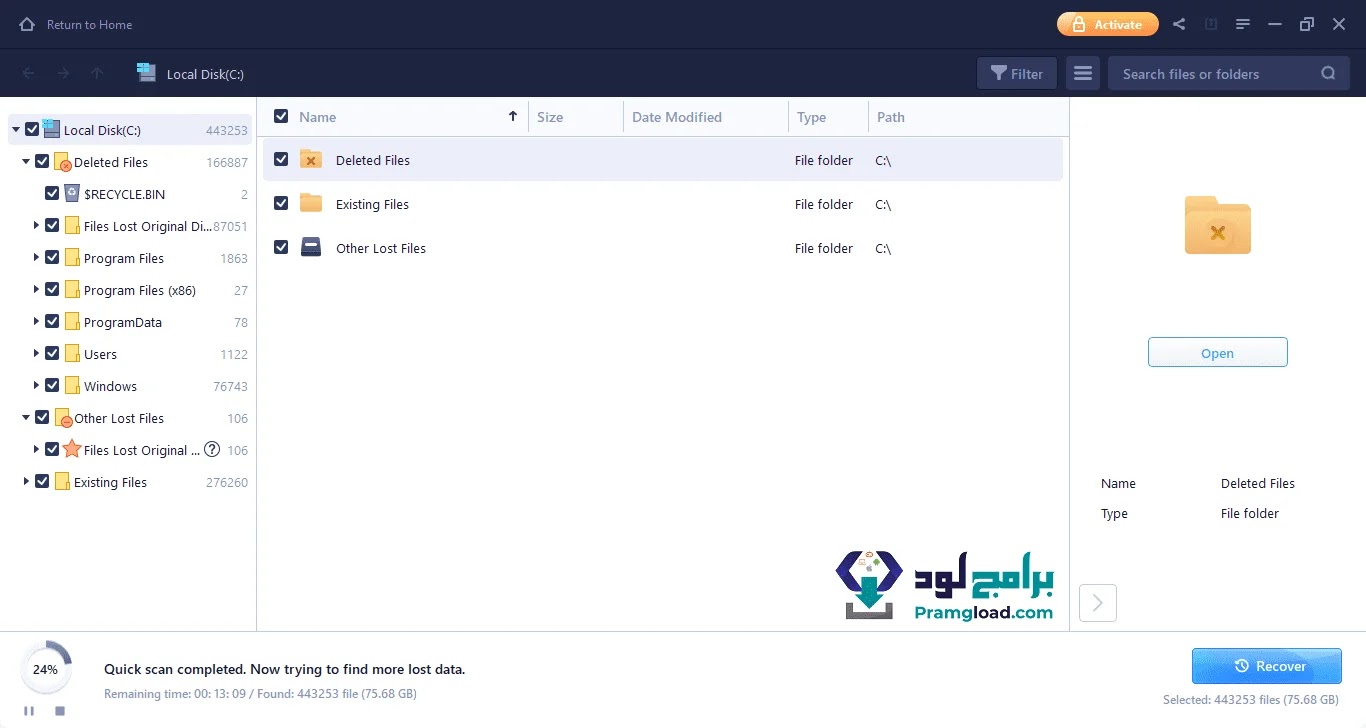Switch view mode with the list view icon
1366x728 pixels.
pyautogui.click(x=1083, y=73)
